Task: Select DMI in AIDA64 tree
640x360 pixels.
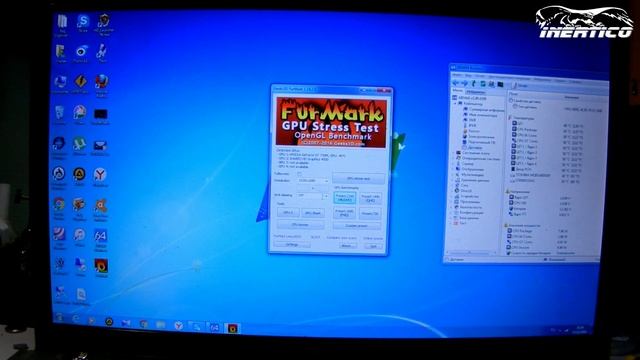Action: tap(470, 120)
